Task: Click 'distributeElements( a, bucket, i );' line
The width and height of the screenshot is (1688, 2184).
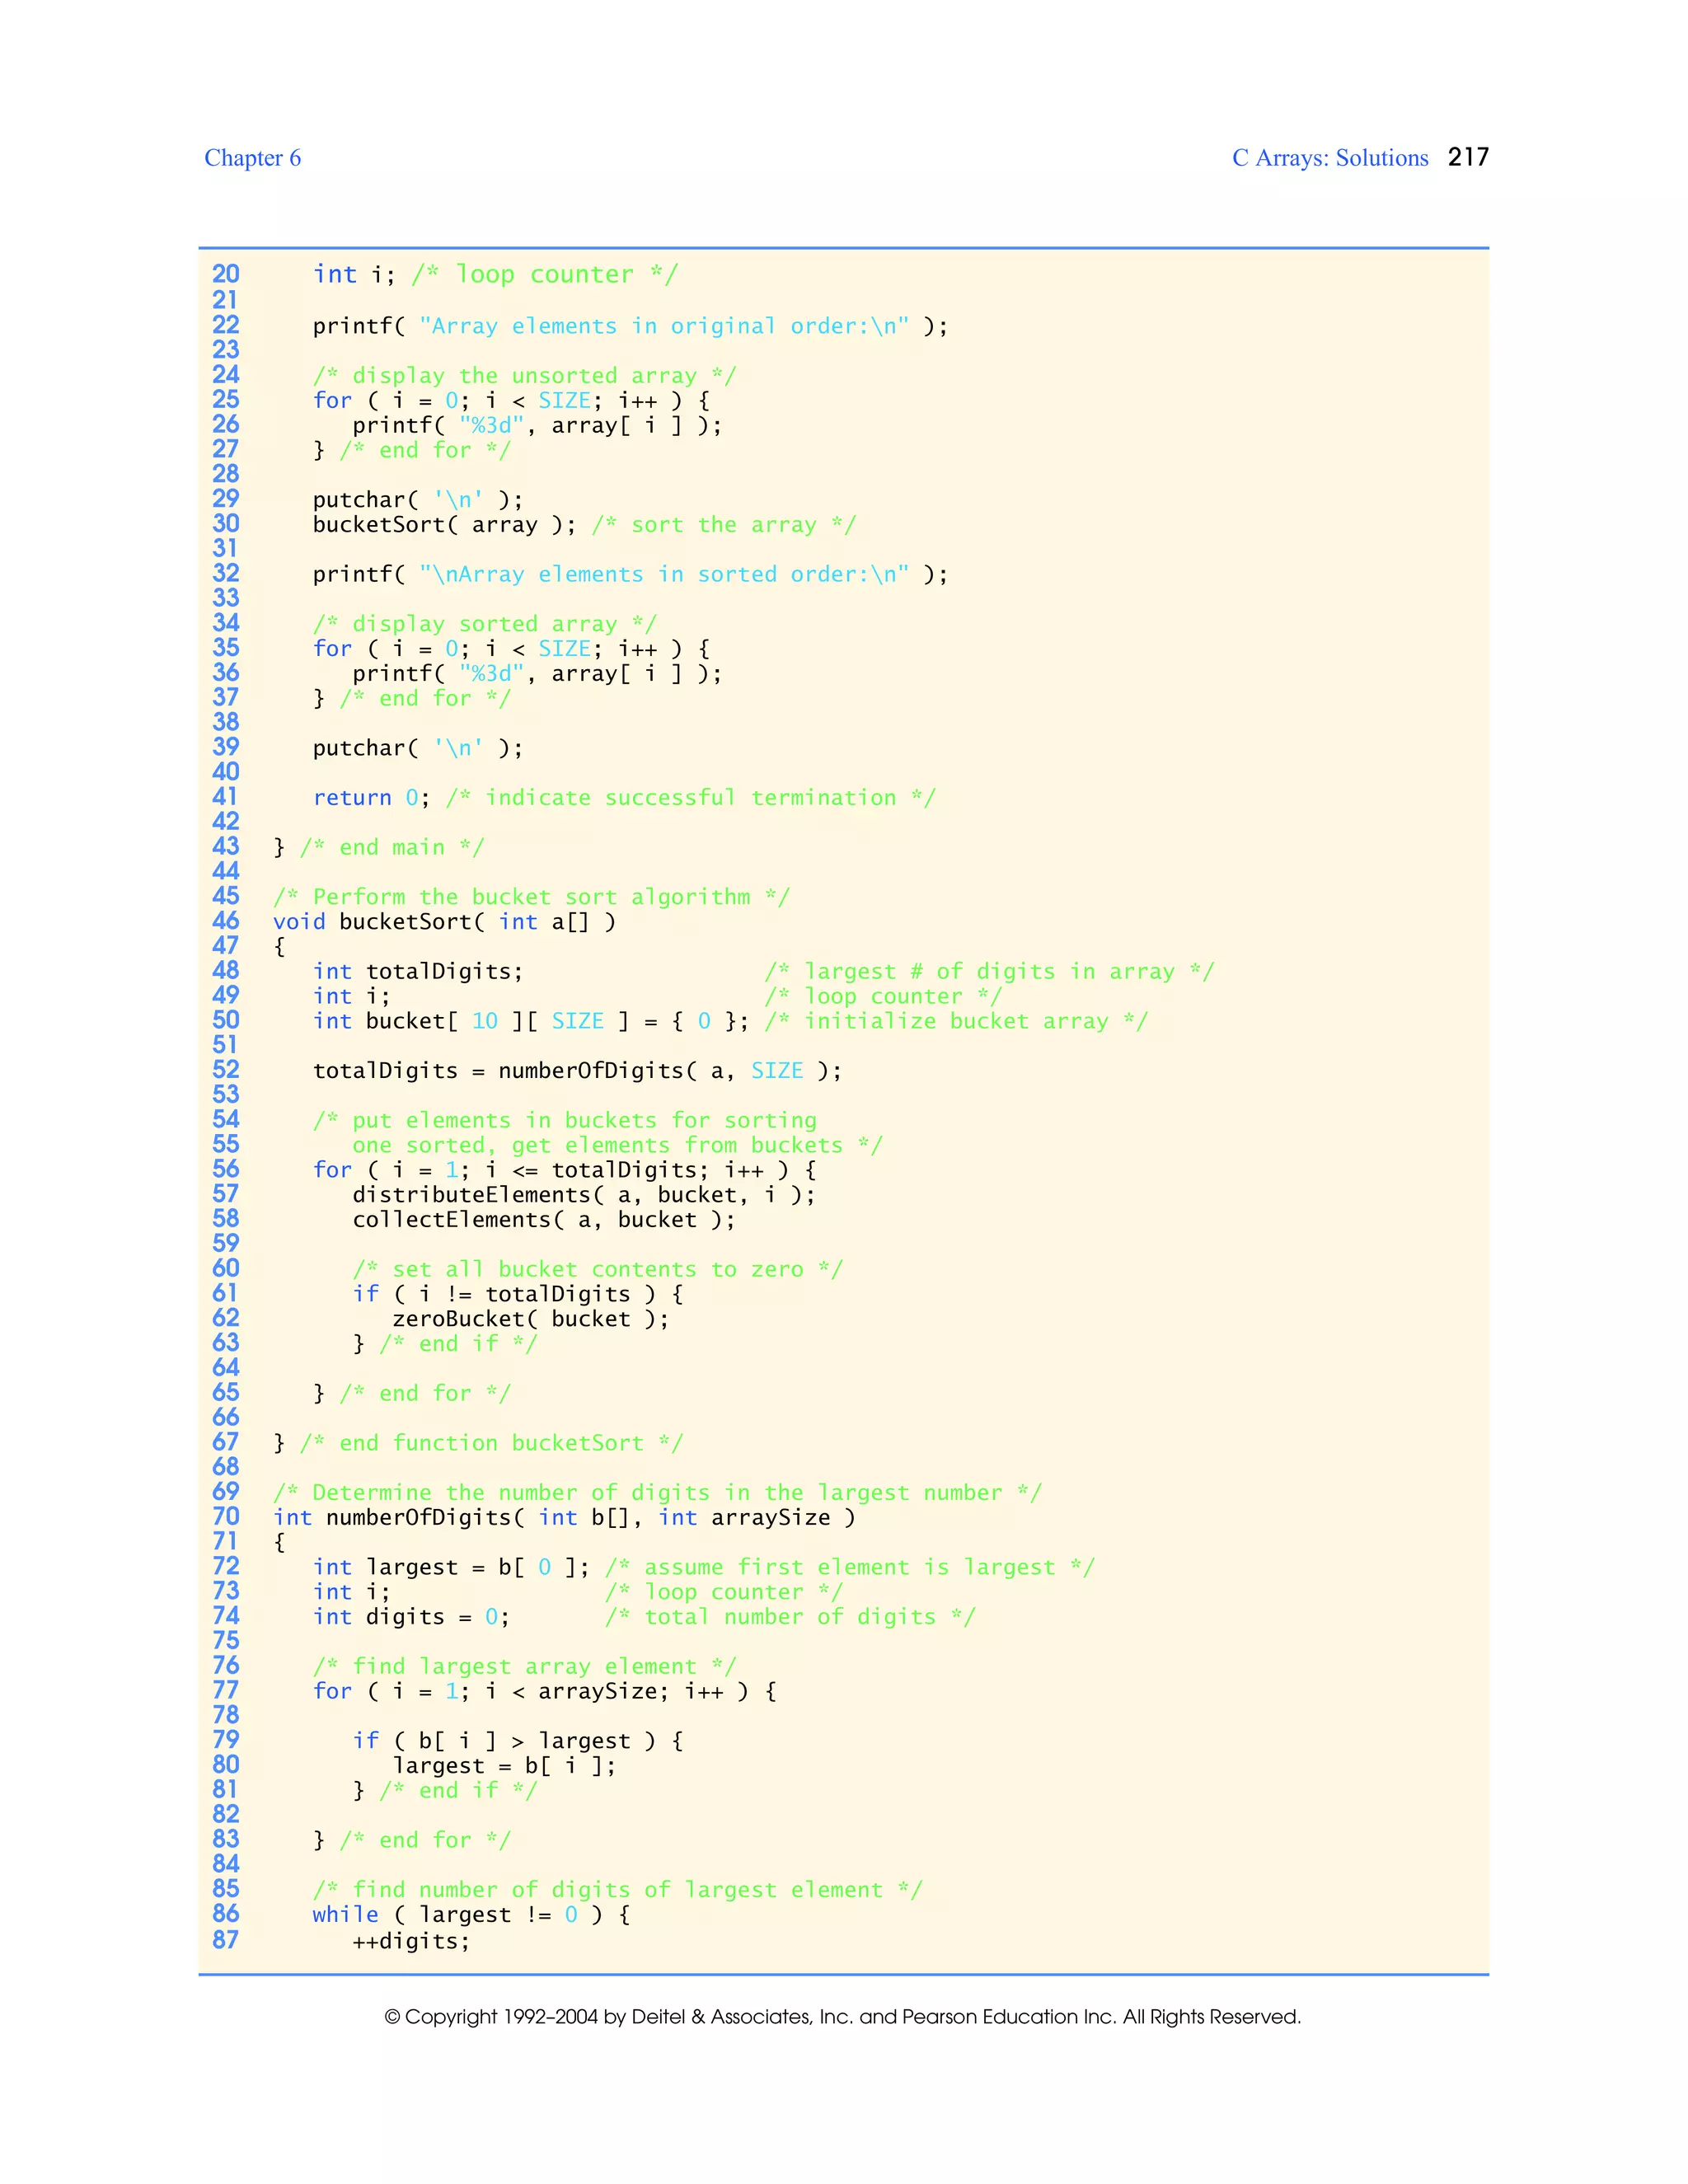Action: (584, 1195)
